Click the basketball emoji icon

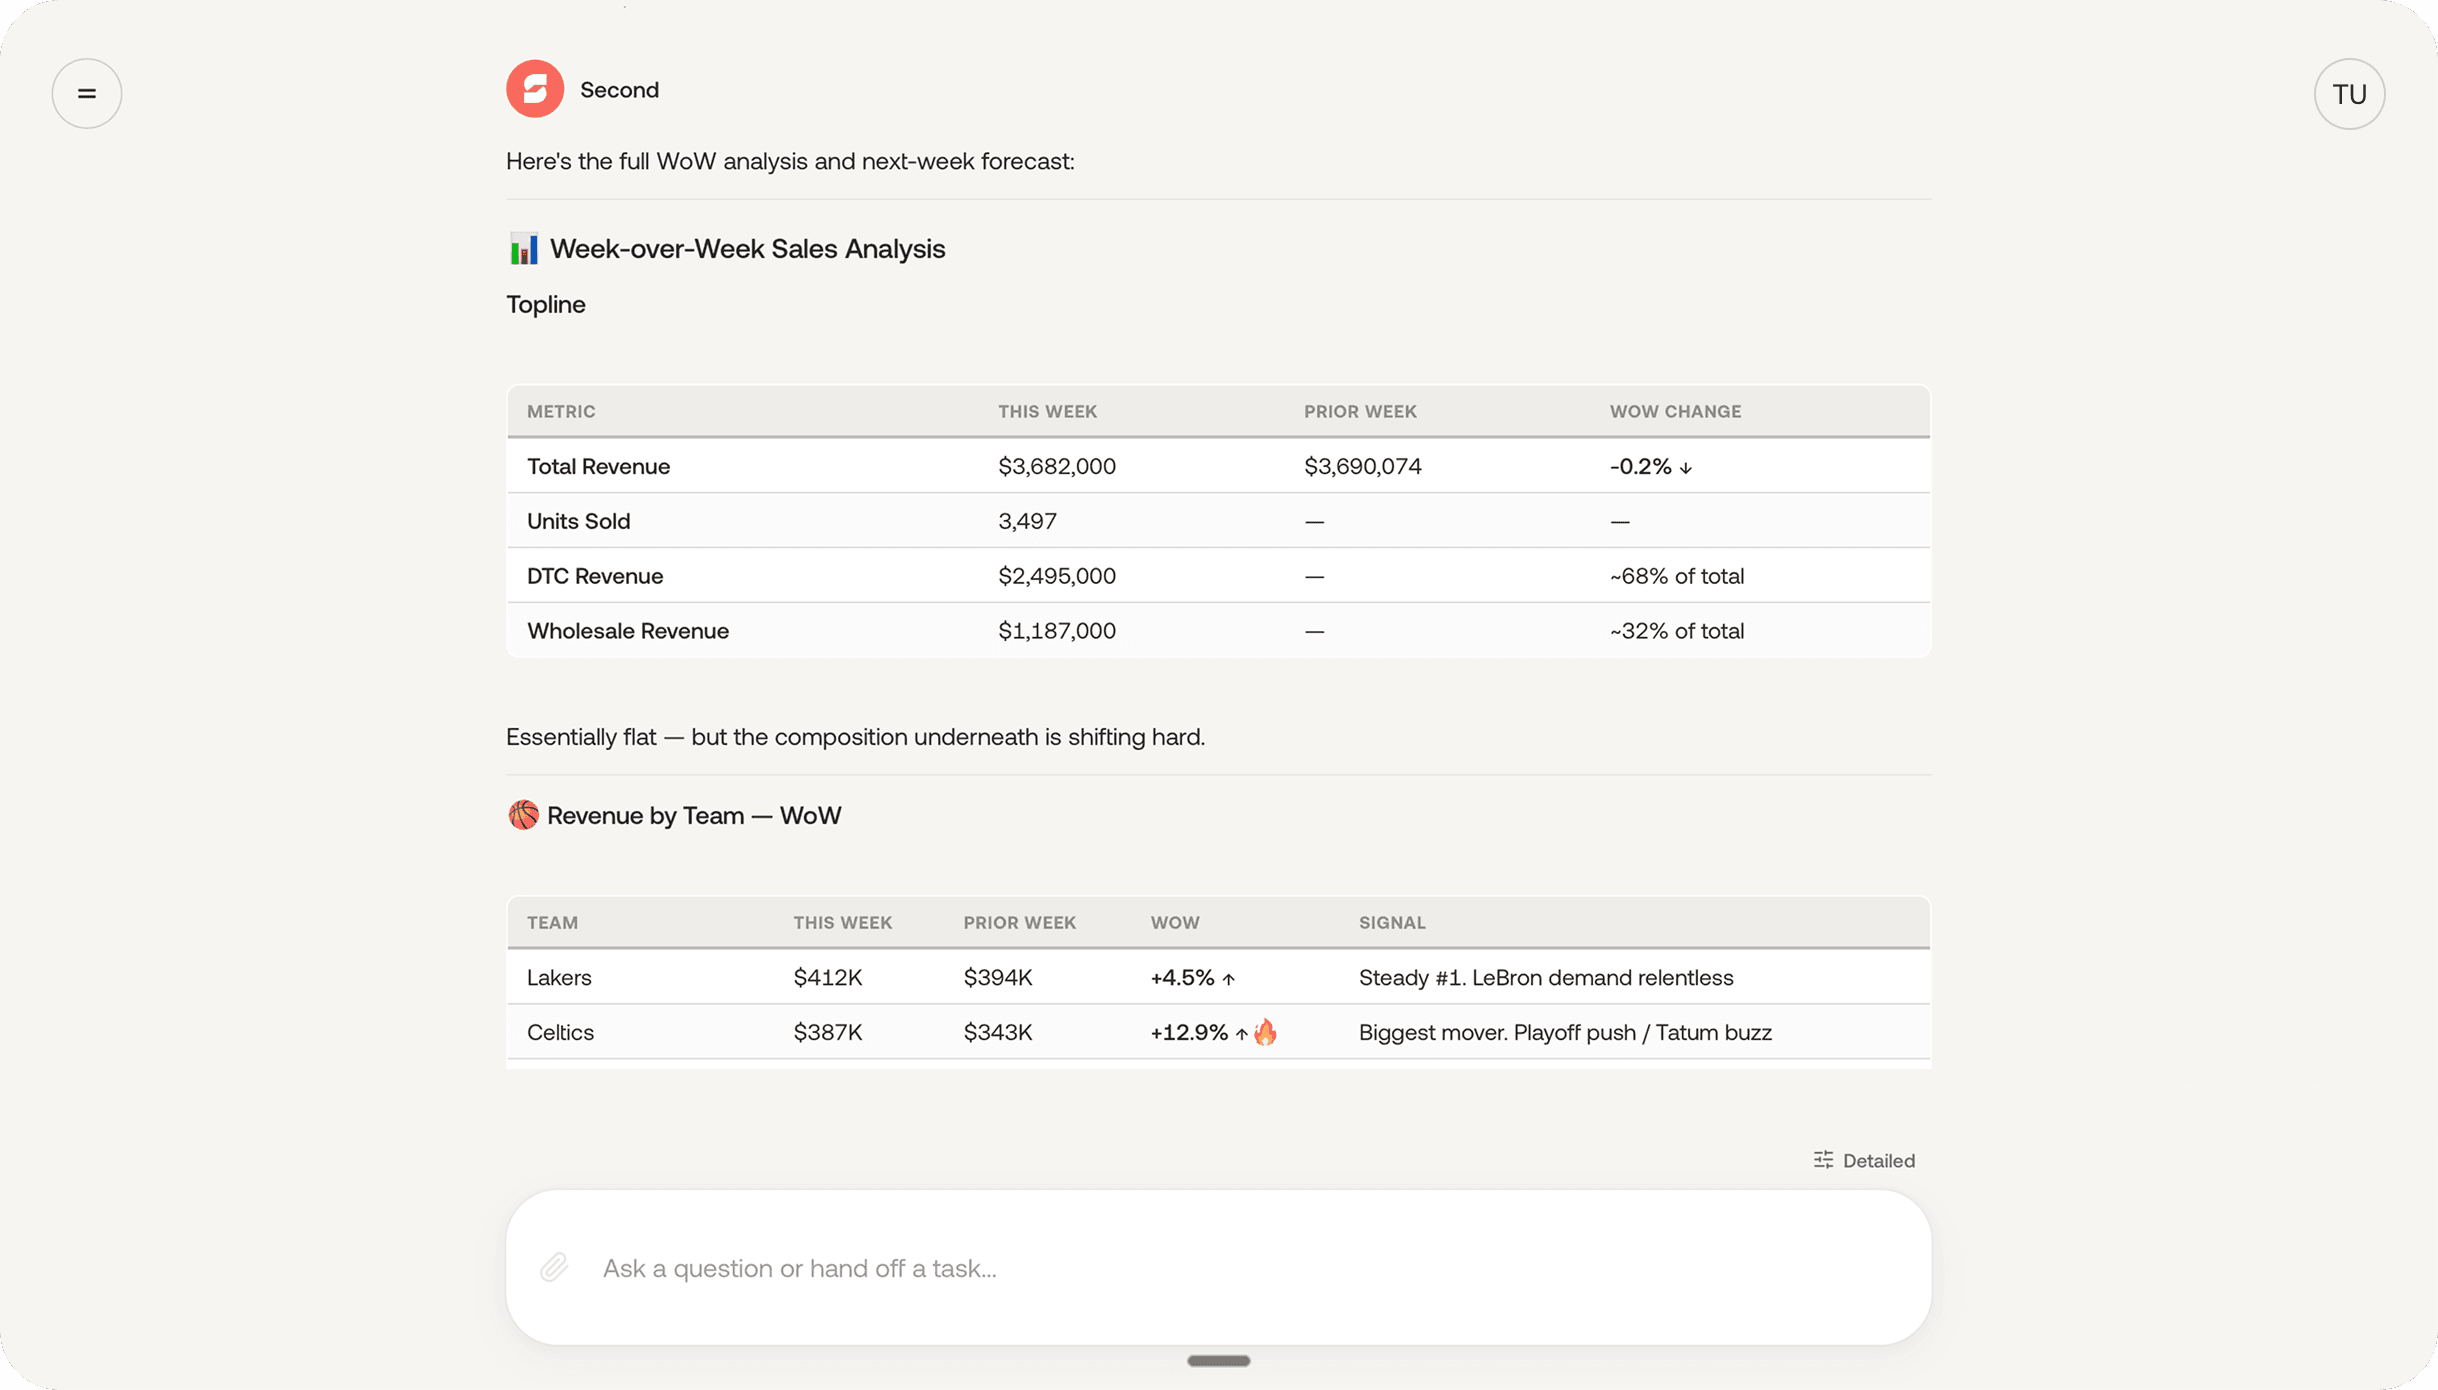coord(523,815)
